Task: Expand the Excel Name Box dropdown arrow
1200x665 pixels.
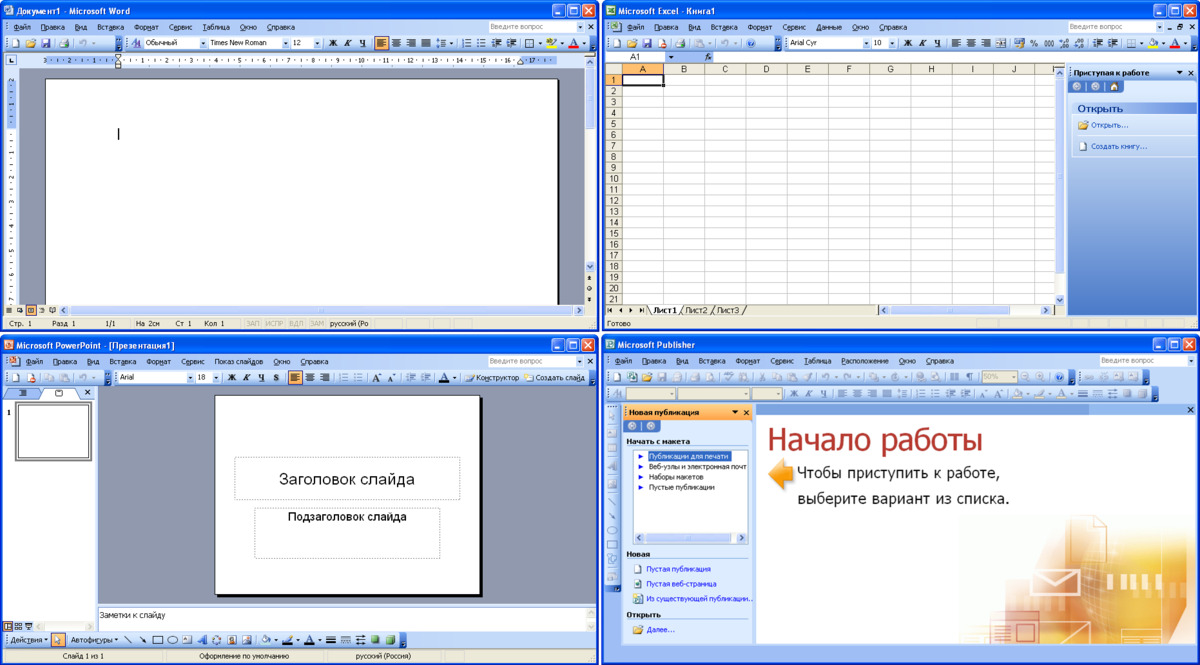Action: [x=671, y=57]
